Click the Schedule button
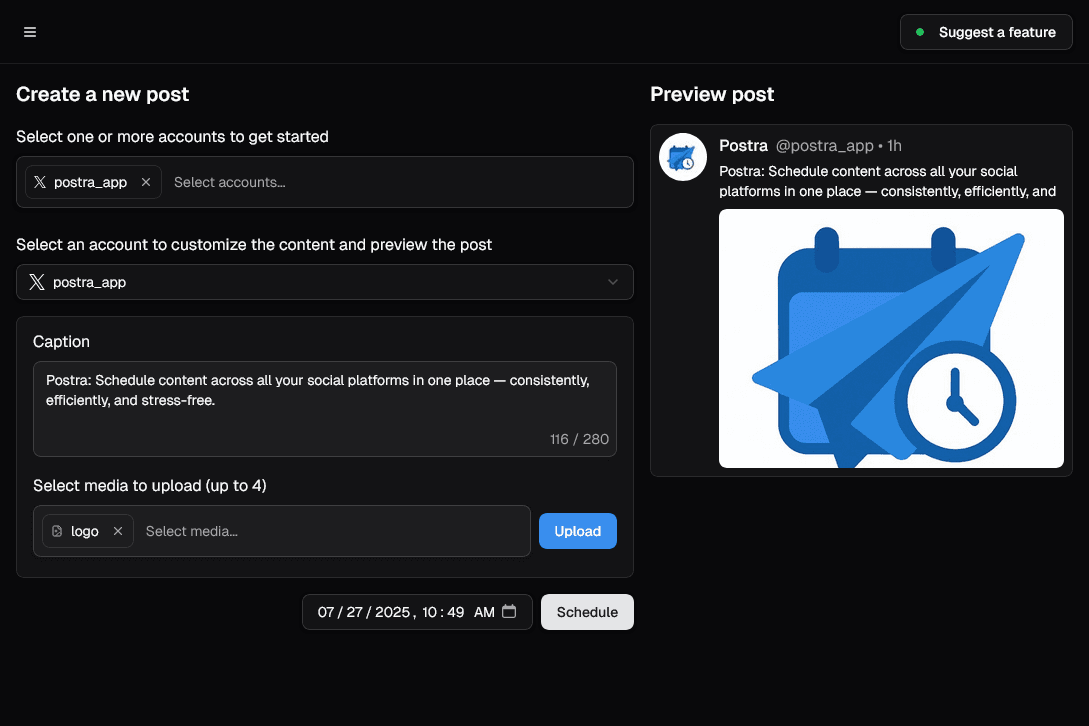The width and height of the screenshot is (1089, 726). [x=587, y=612]
